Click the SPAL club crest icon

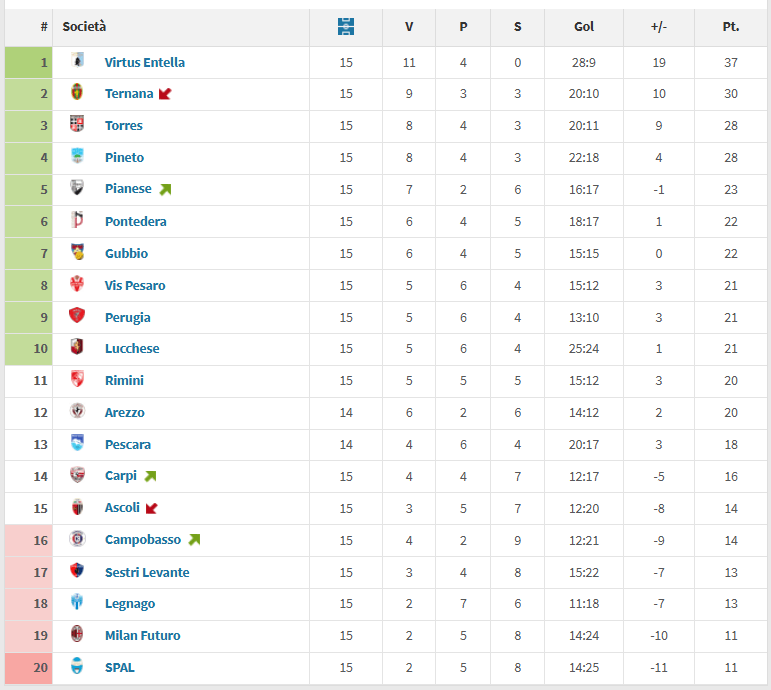77,665
